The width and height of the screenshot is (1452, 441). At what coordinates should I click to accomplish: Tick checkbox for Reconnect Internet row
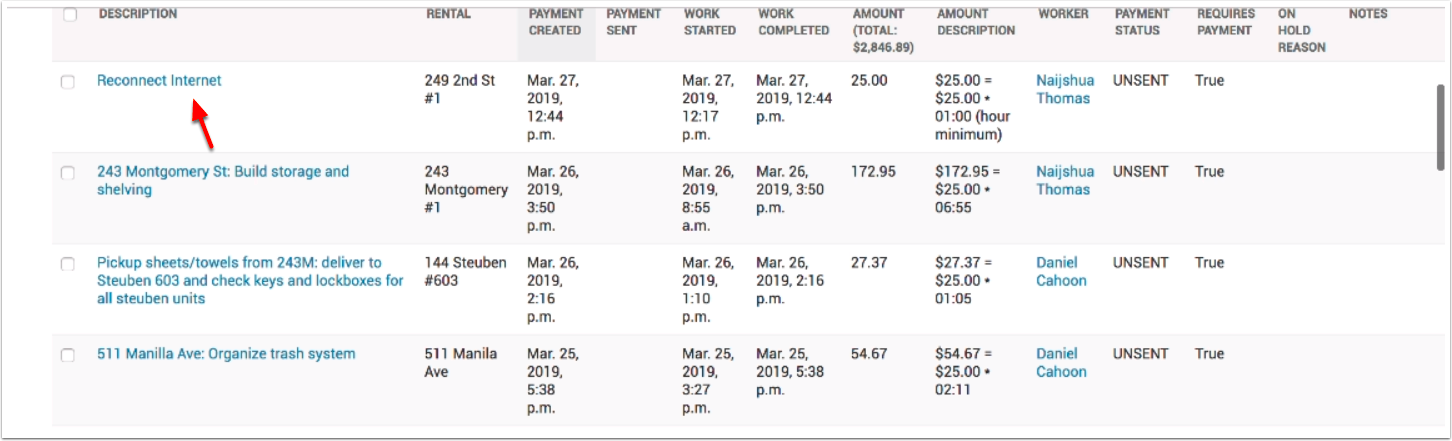(x=68, y=82)
